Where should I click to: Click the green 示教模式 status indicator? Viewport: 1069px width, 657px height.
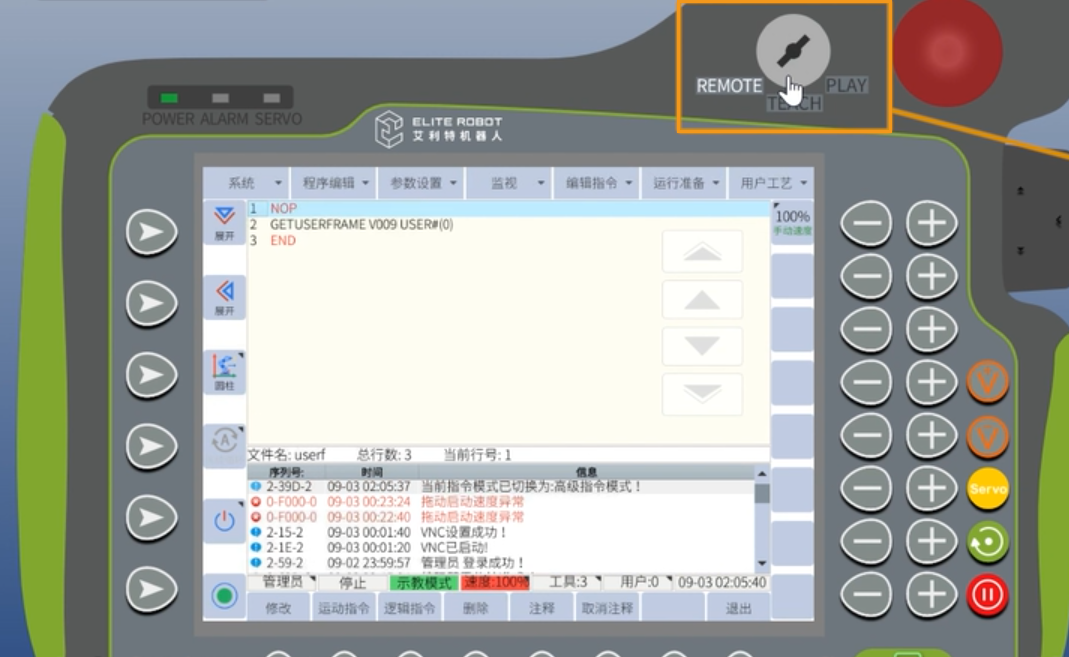[x=423, y=583]
